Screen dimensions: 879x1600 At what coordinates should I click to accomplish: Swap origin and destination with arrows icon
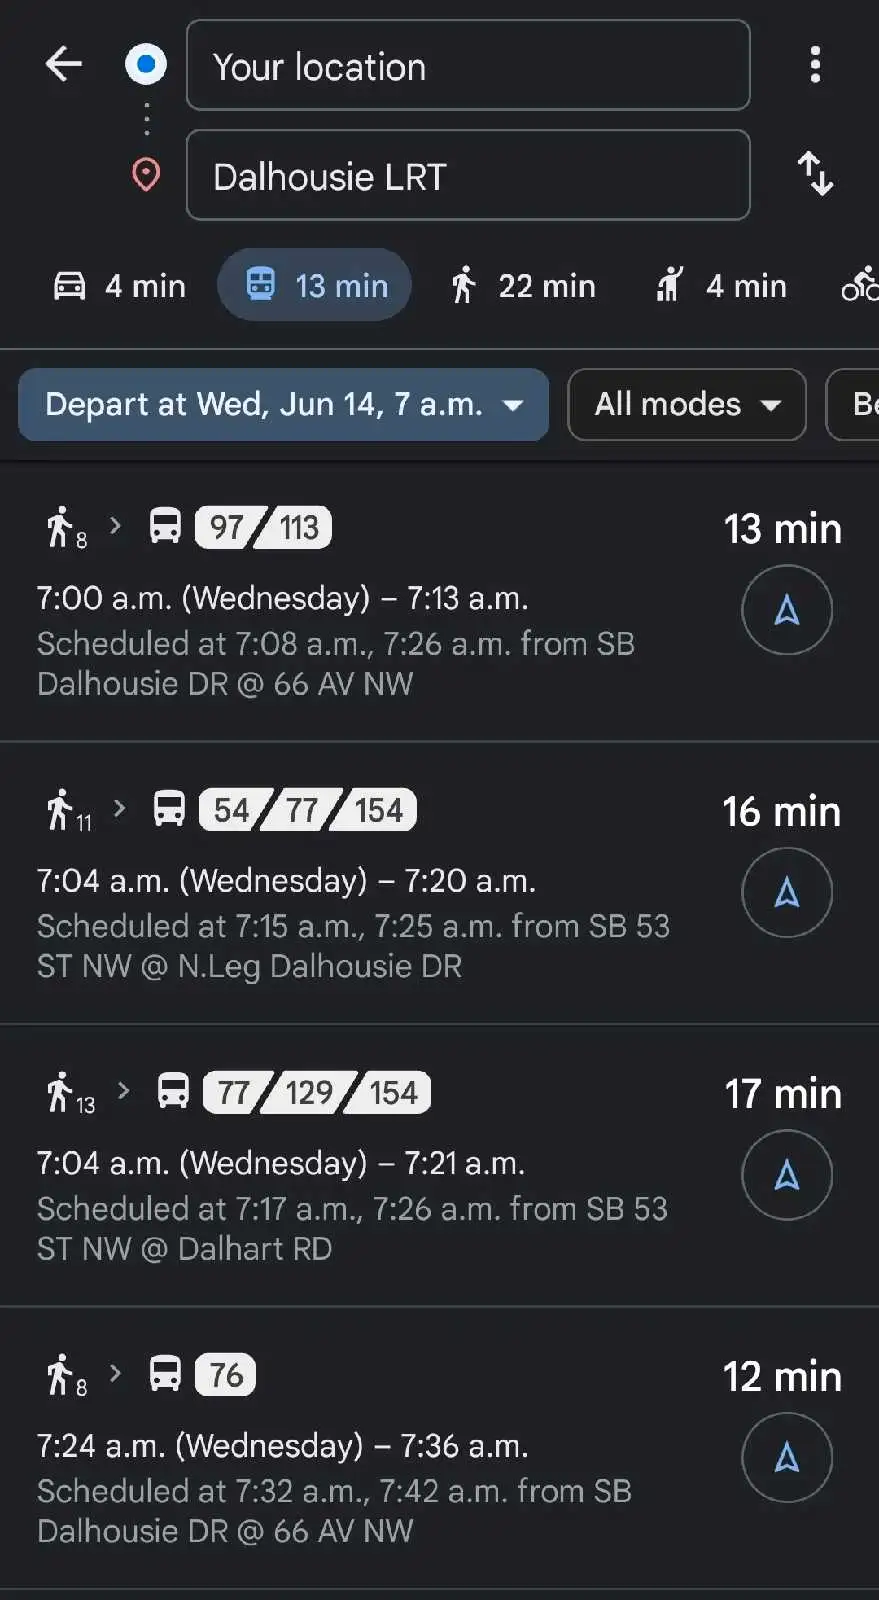[815, 174]
